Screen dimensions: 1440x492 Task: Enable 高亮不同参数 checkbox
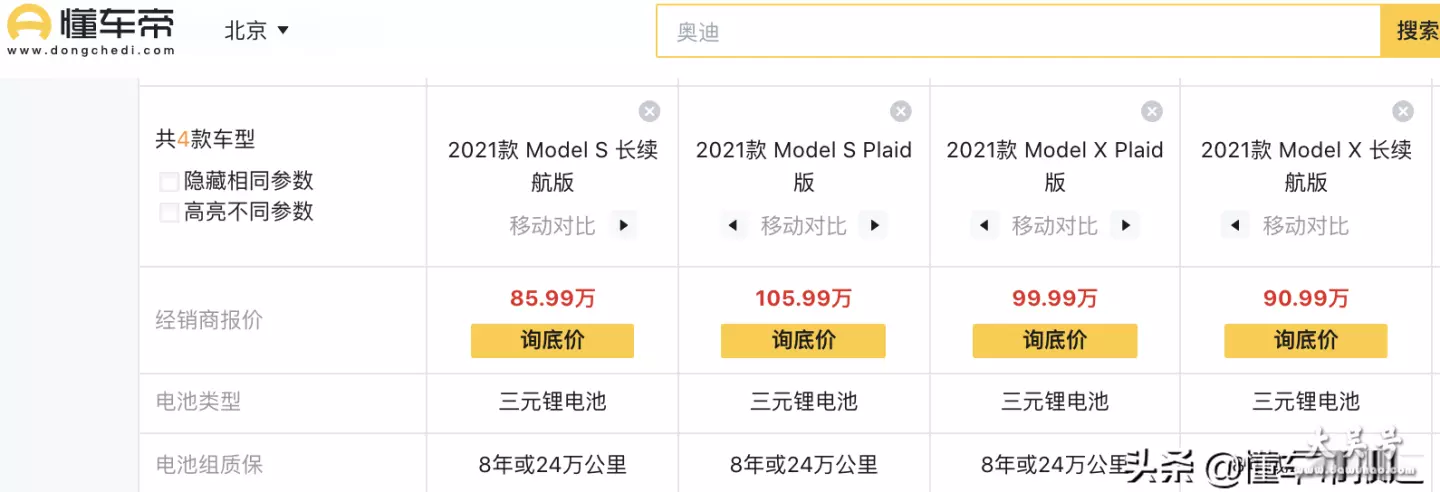click(169, 212)
